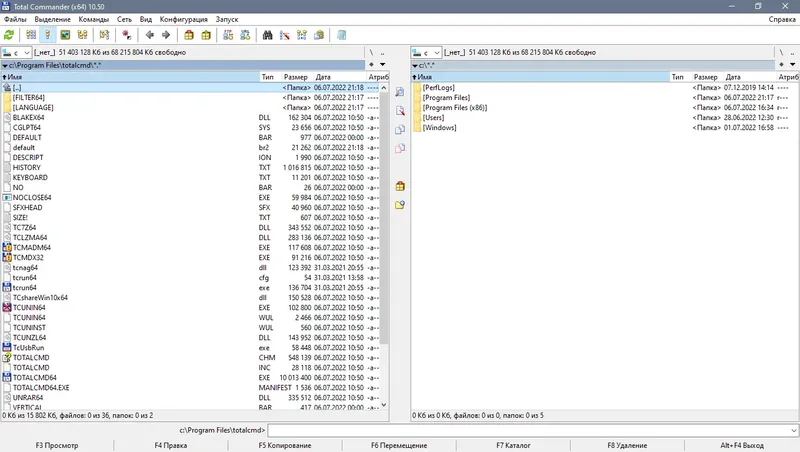Click the Pack files toolbar icon
Viewport: 800px width, 452px height.
(x=189, y=35)
